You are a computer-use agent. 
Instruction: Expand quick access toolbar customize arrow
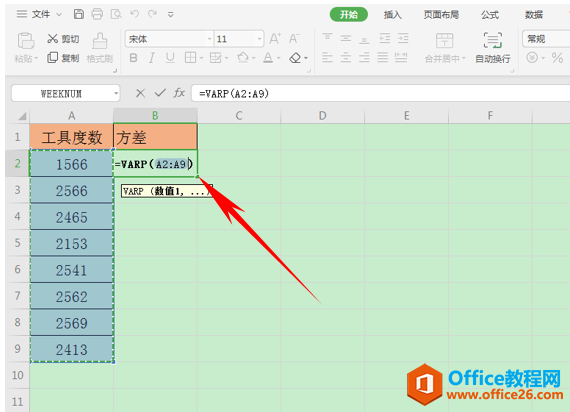point(170,15)
